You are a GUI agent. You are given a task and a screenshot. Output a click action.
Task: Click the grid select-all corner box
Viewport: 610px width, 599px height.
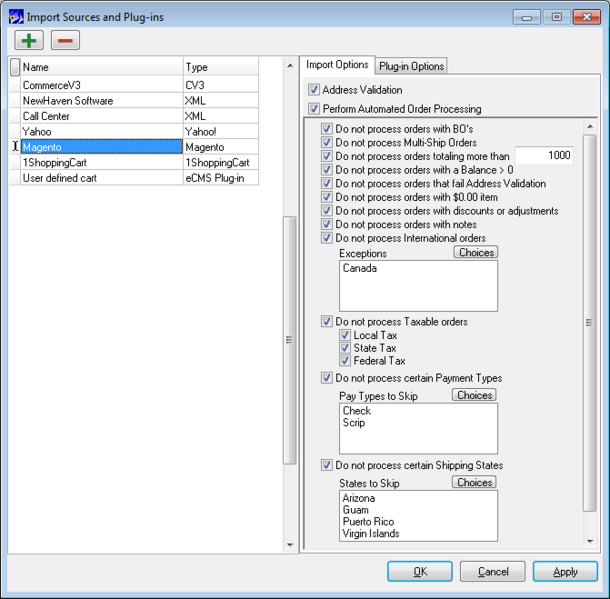(x=15, y=67)
